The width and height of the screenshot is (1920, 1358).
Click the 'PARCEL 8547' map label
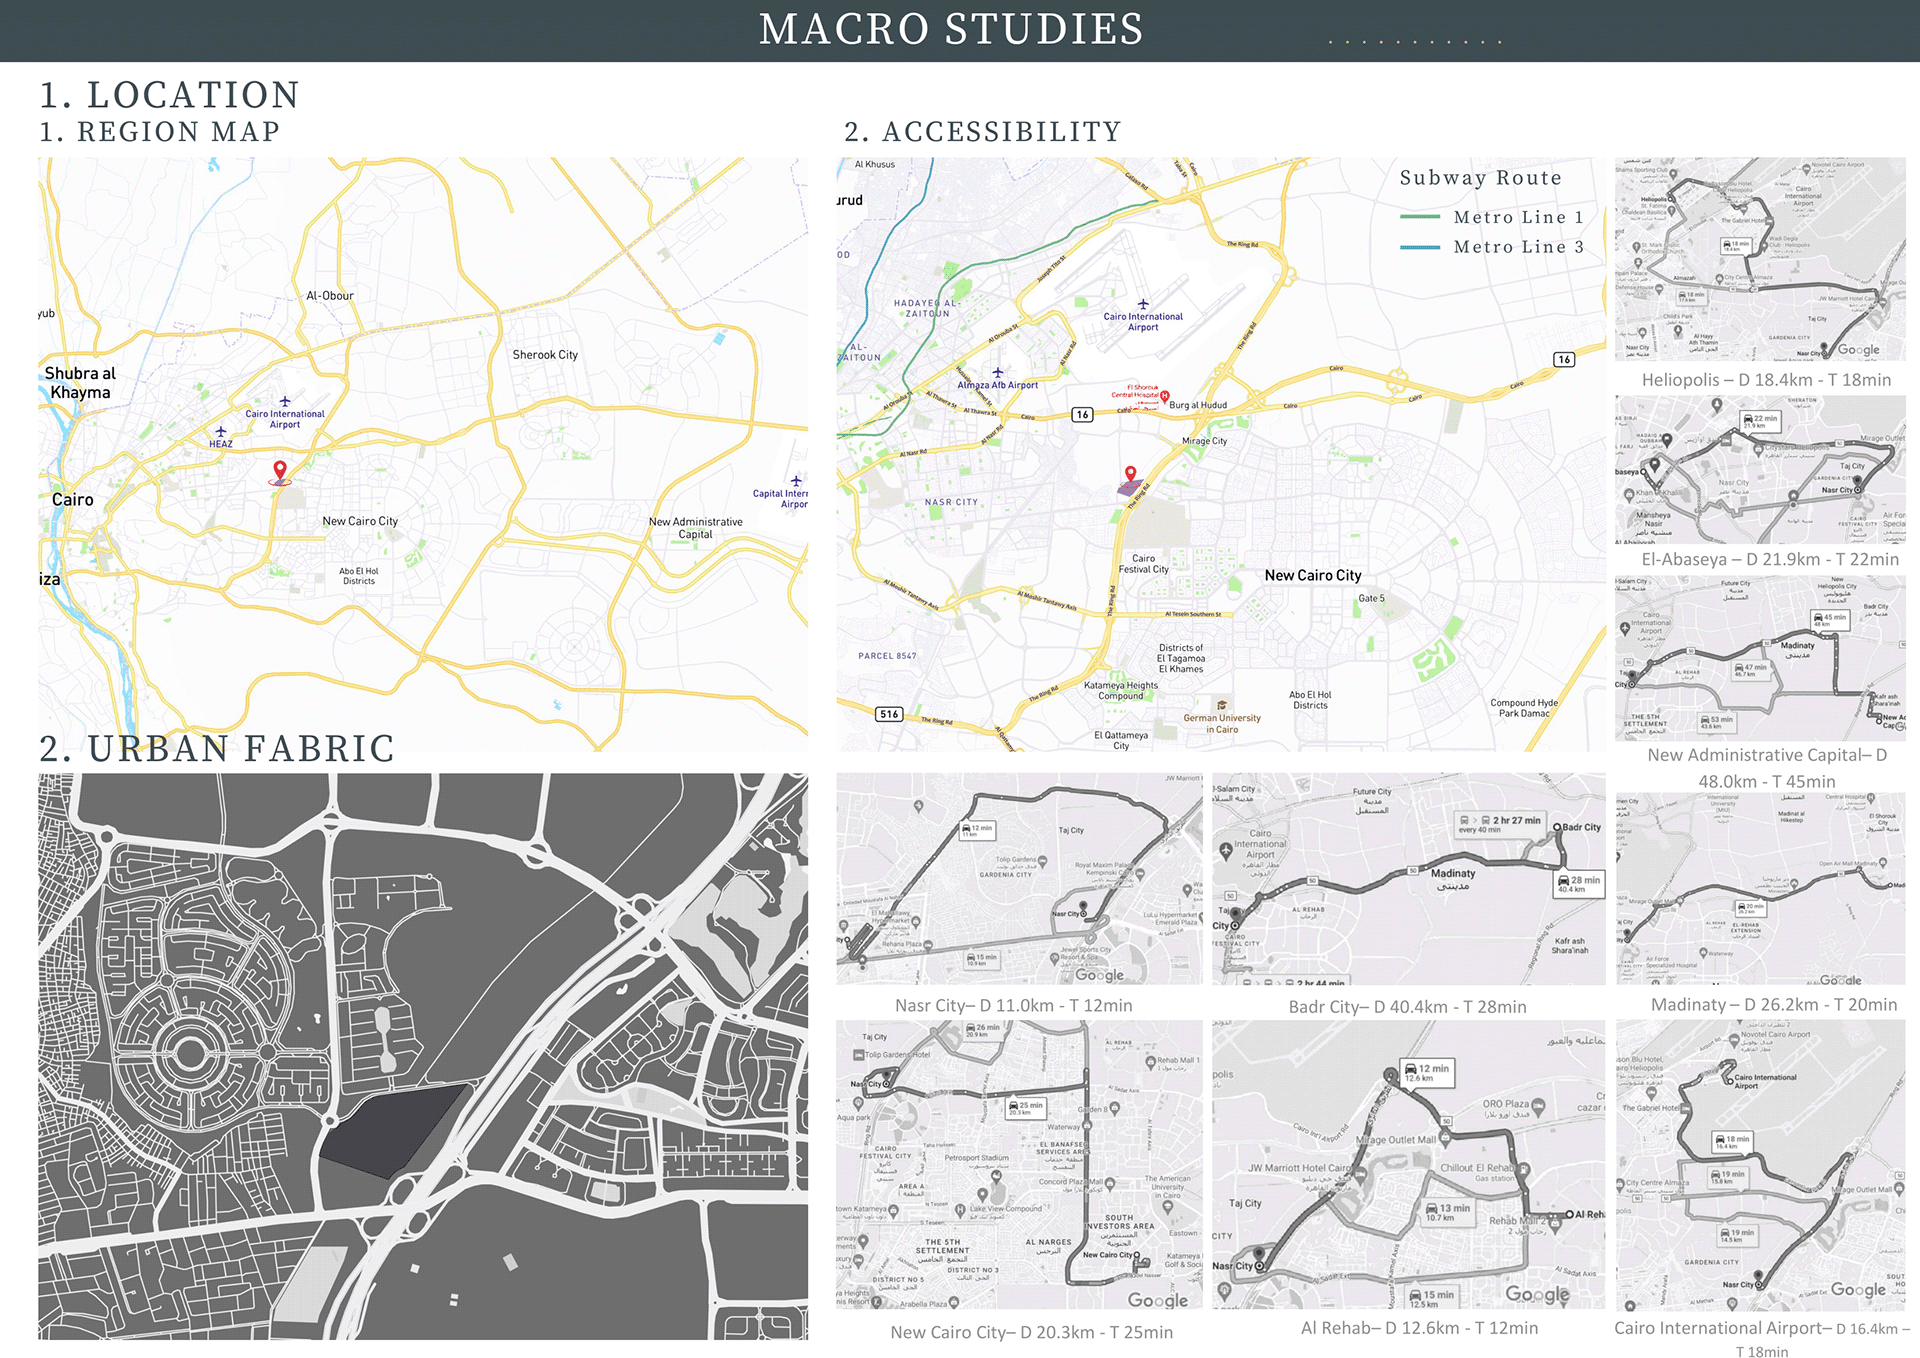[x=887, y=656]
